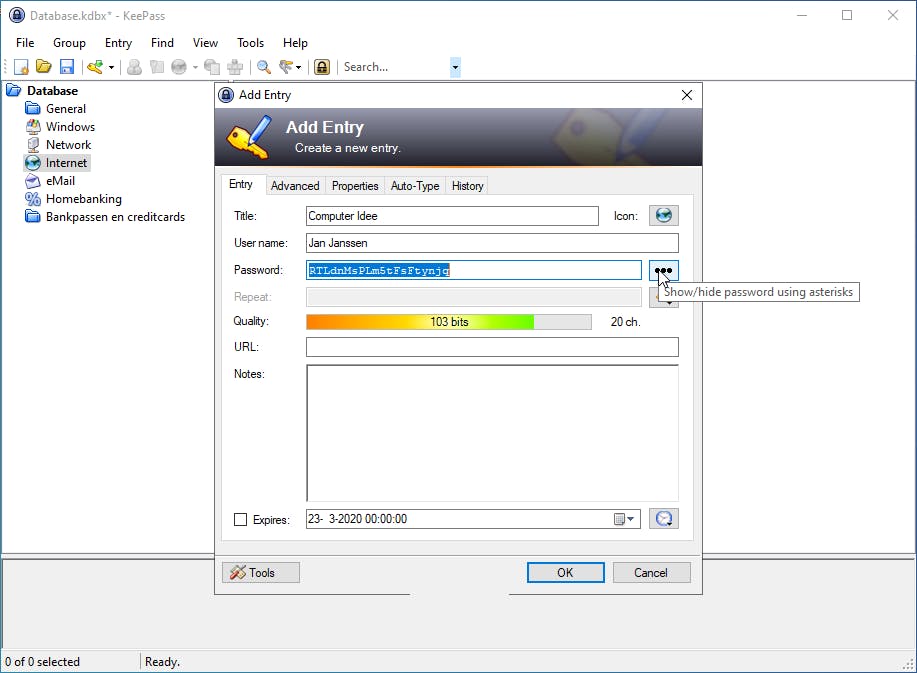Switch to the Properties tab
This screenshot has width=917, height=673.
coord(355,186)
